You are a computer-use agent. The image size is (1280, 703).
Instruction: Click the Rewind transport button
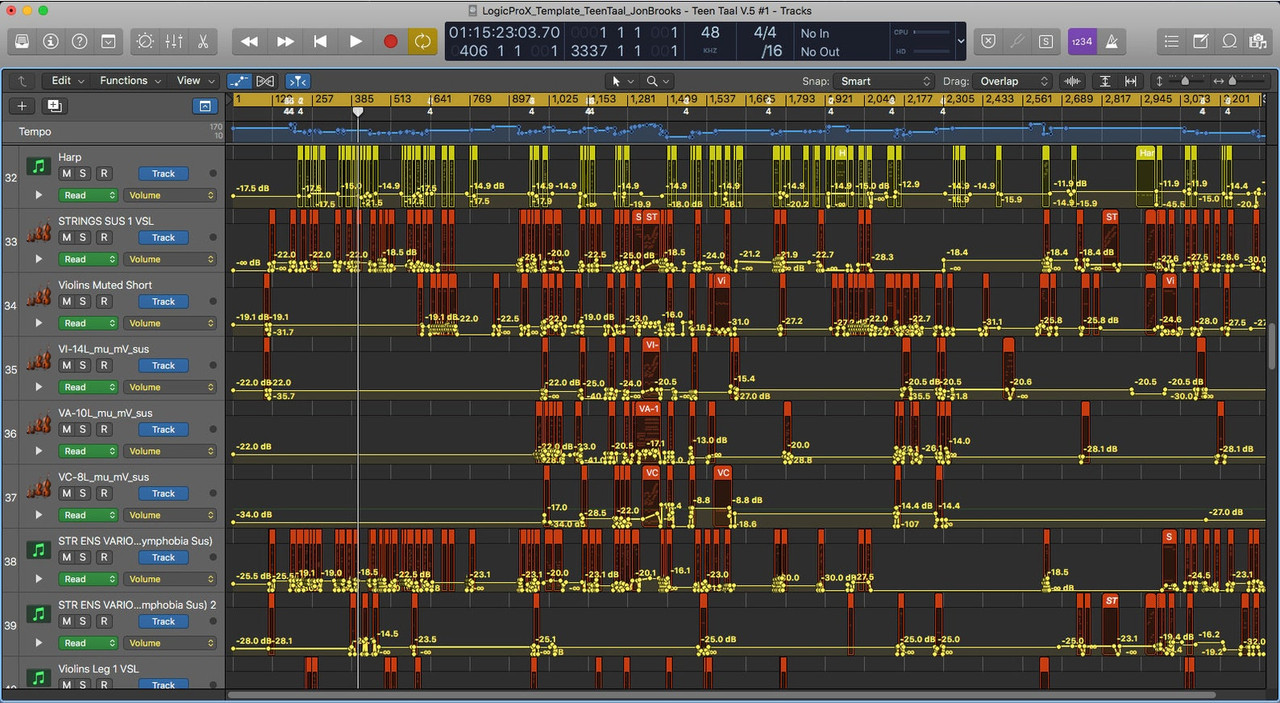click(x=250, y=41)
